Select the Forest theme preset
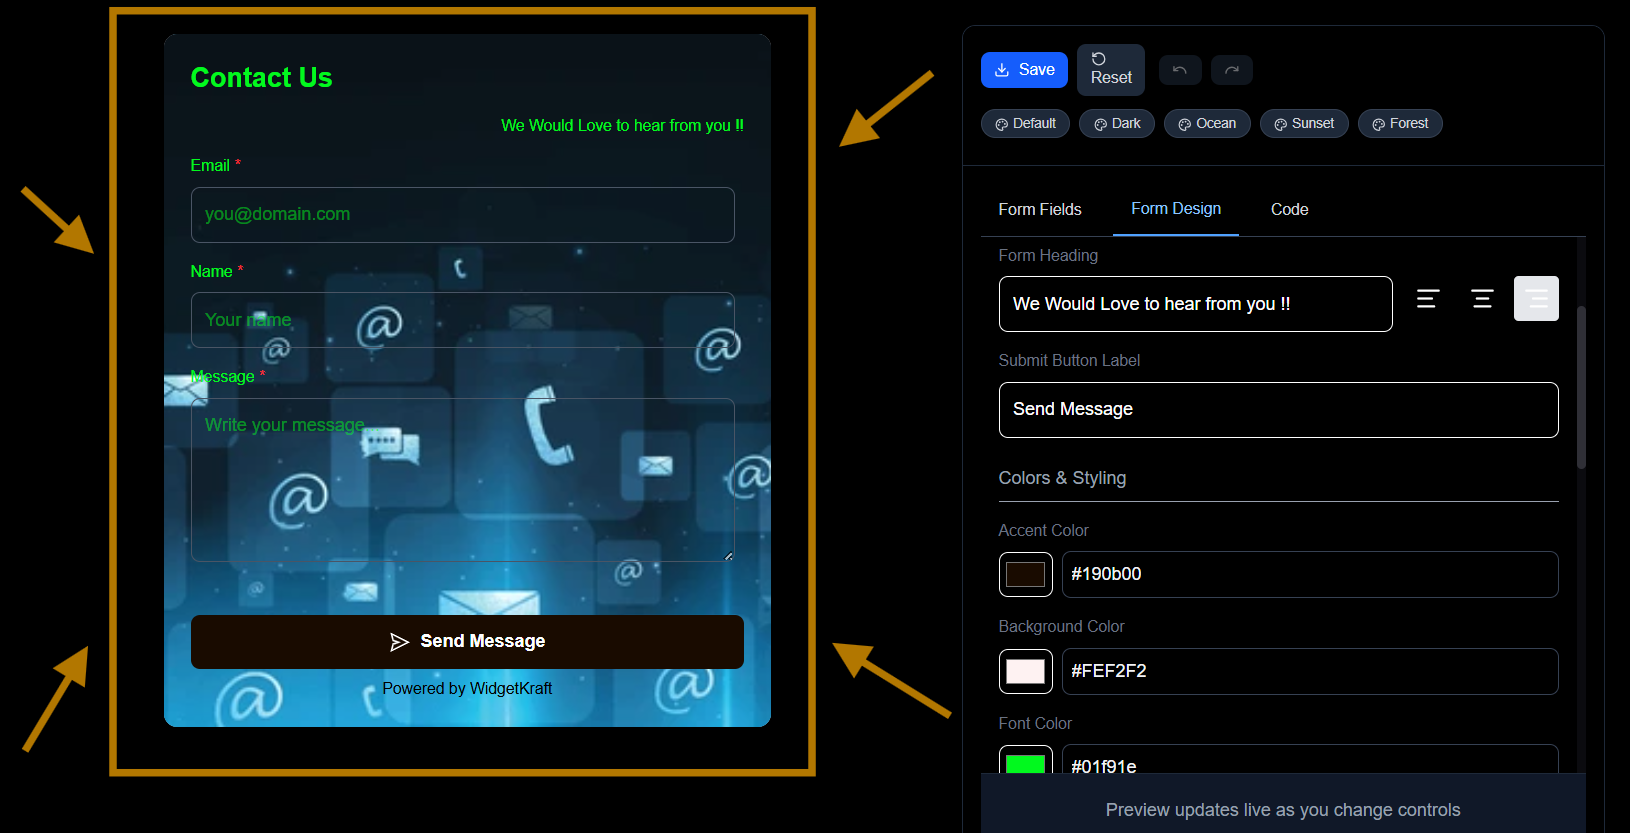 click(x=1400, y=124)
